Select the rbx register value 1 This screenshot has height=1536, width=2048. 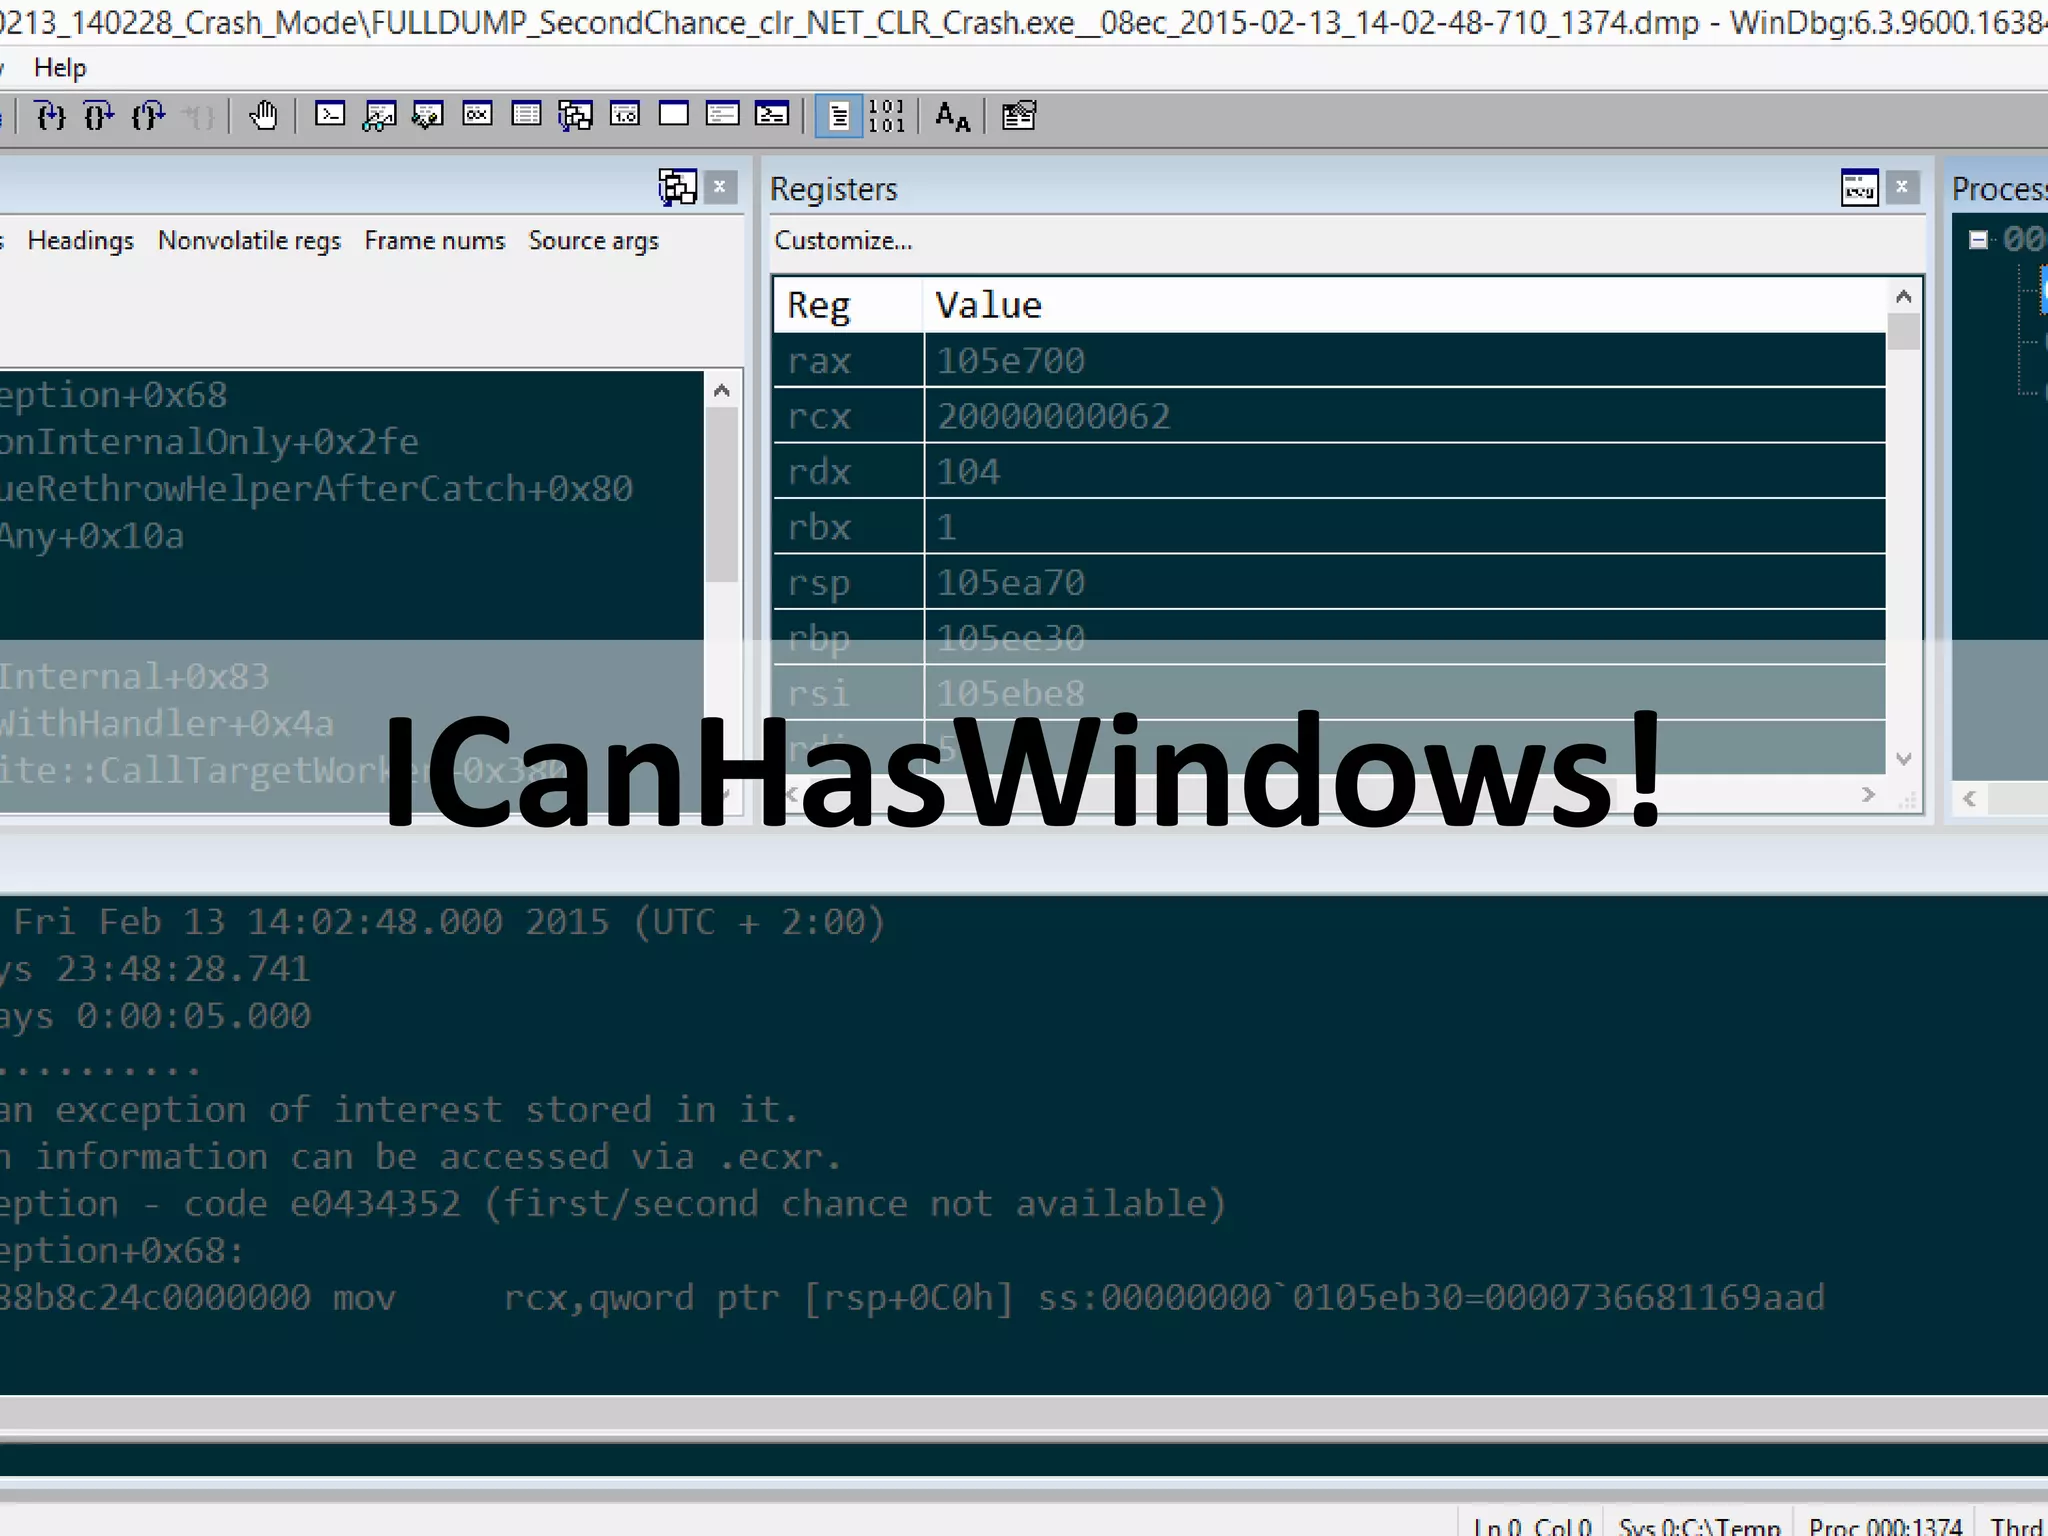[x=1405, y=527]
